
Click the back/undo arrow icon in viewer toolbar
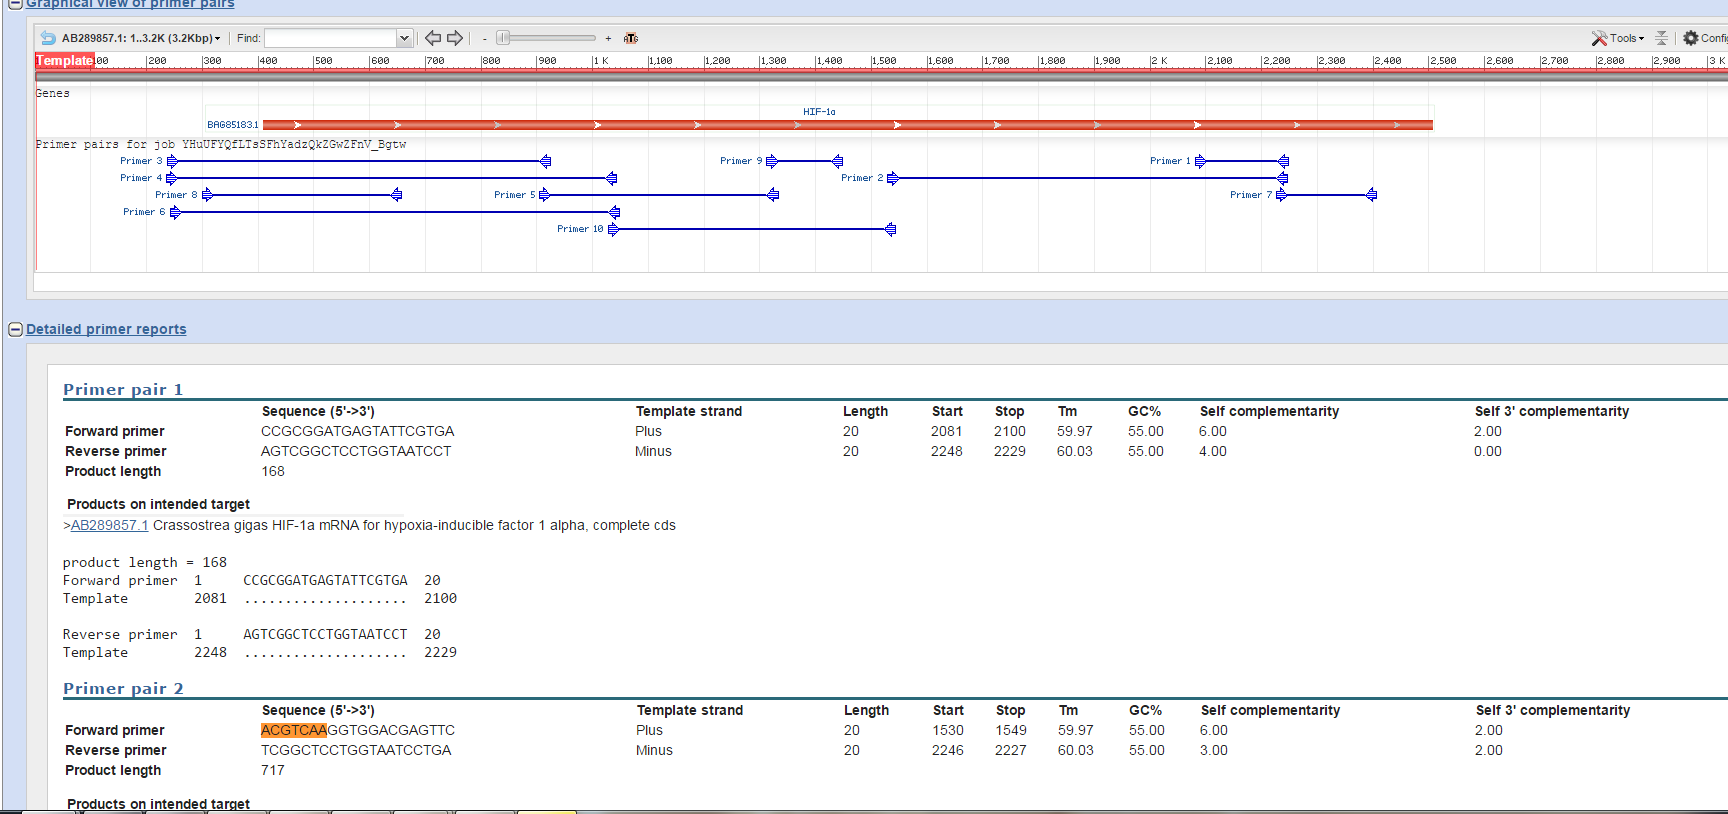[47, 38]
